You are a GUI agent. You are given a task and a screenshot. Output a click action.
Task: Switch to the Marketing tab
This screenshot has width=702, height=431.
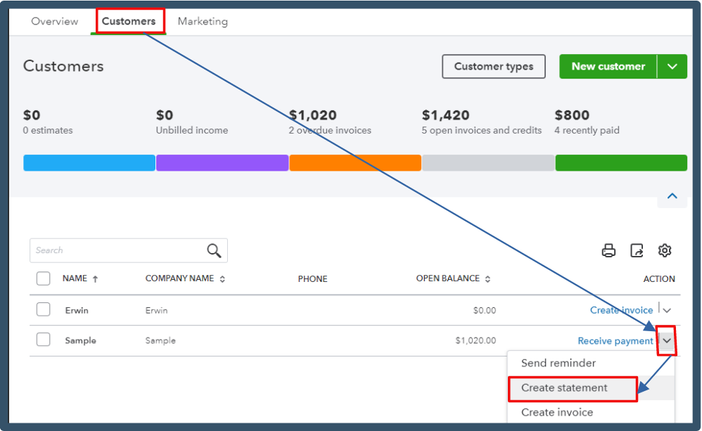[202, 21]
